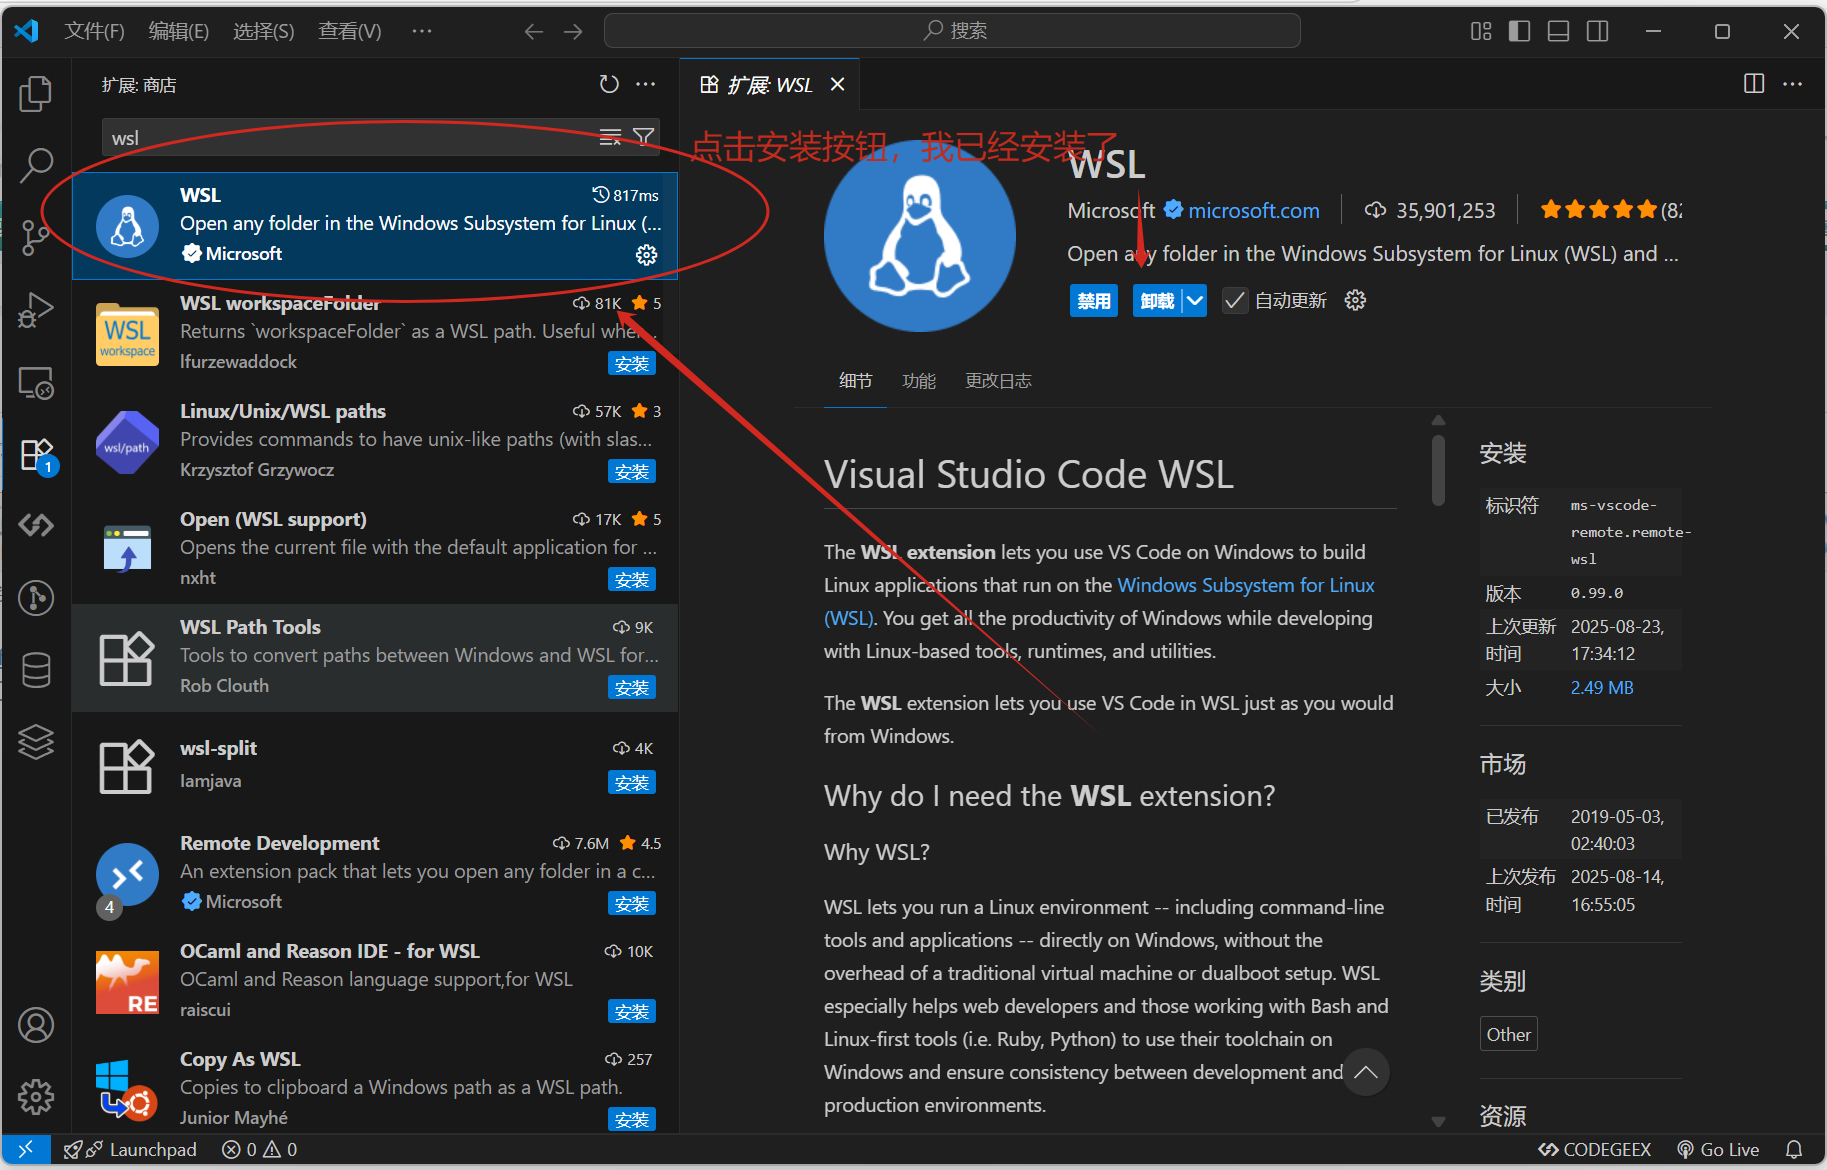Click the Other category tag
The image size is (1827, 1170).
tap(1508, 1035)
